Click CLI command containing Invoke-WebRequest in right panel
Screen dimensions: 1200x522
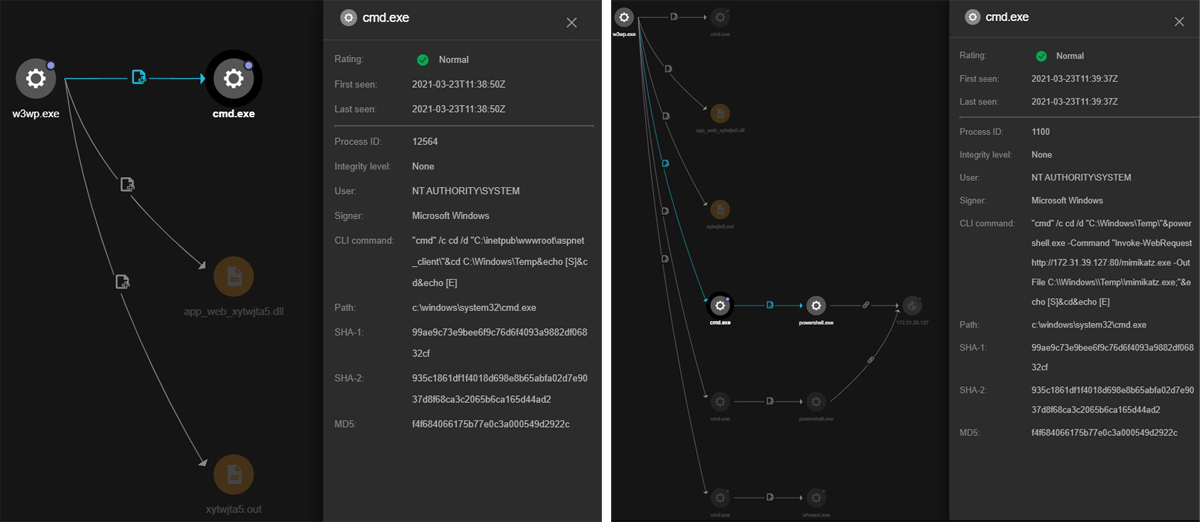1112,262
